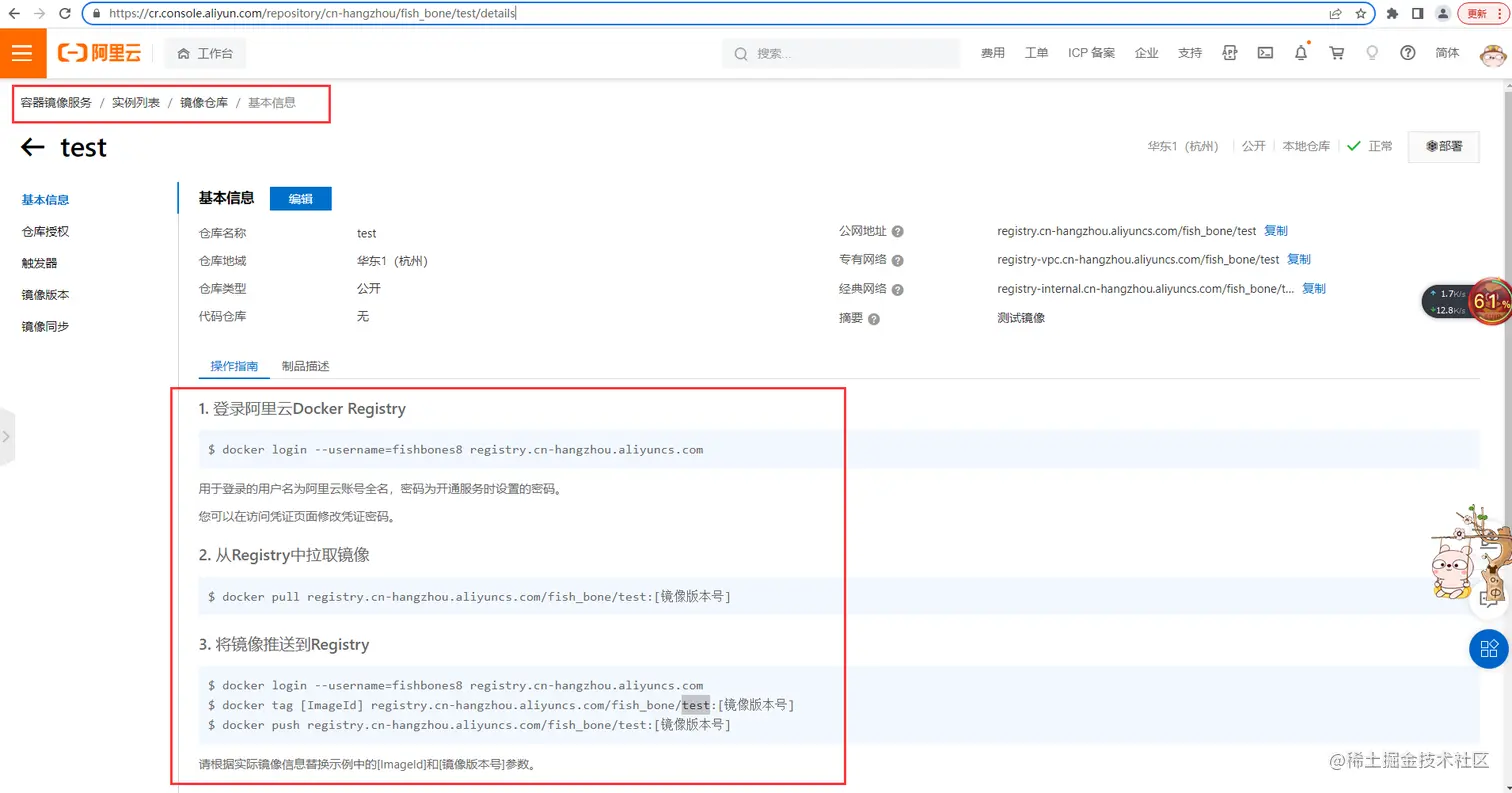The image size is (1512, 793).
Task: Open the shopping cart
Action: tap(1336, 53)
